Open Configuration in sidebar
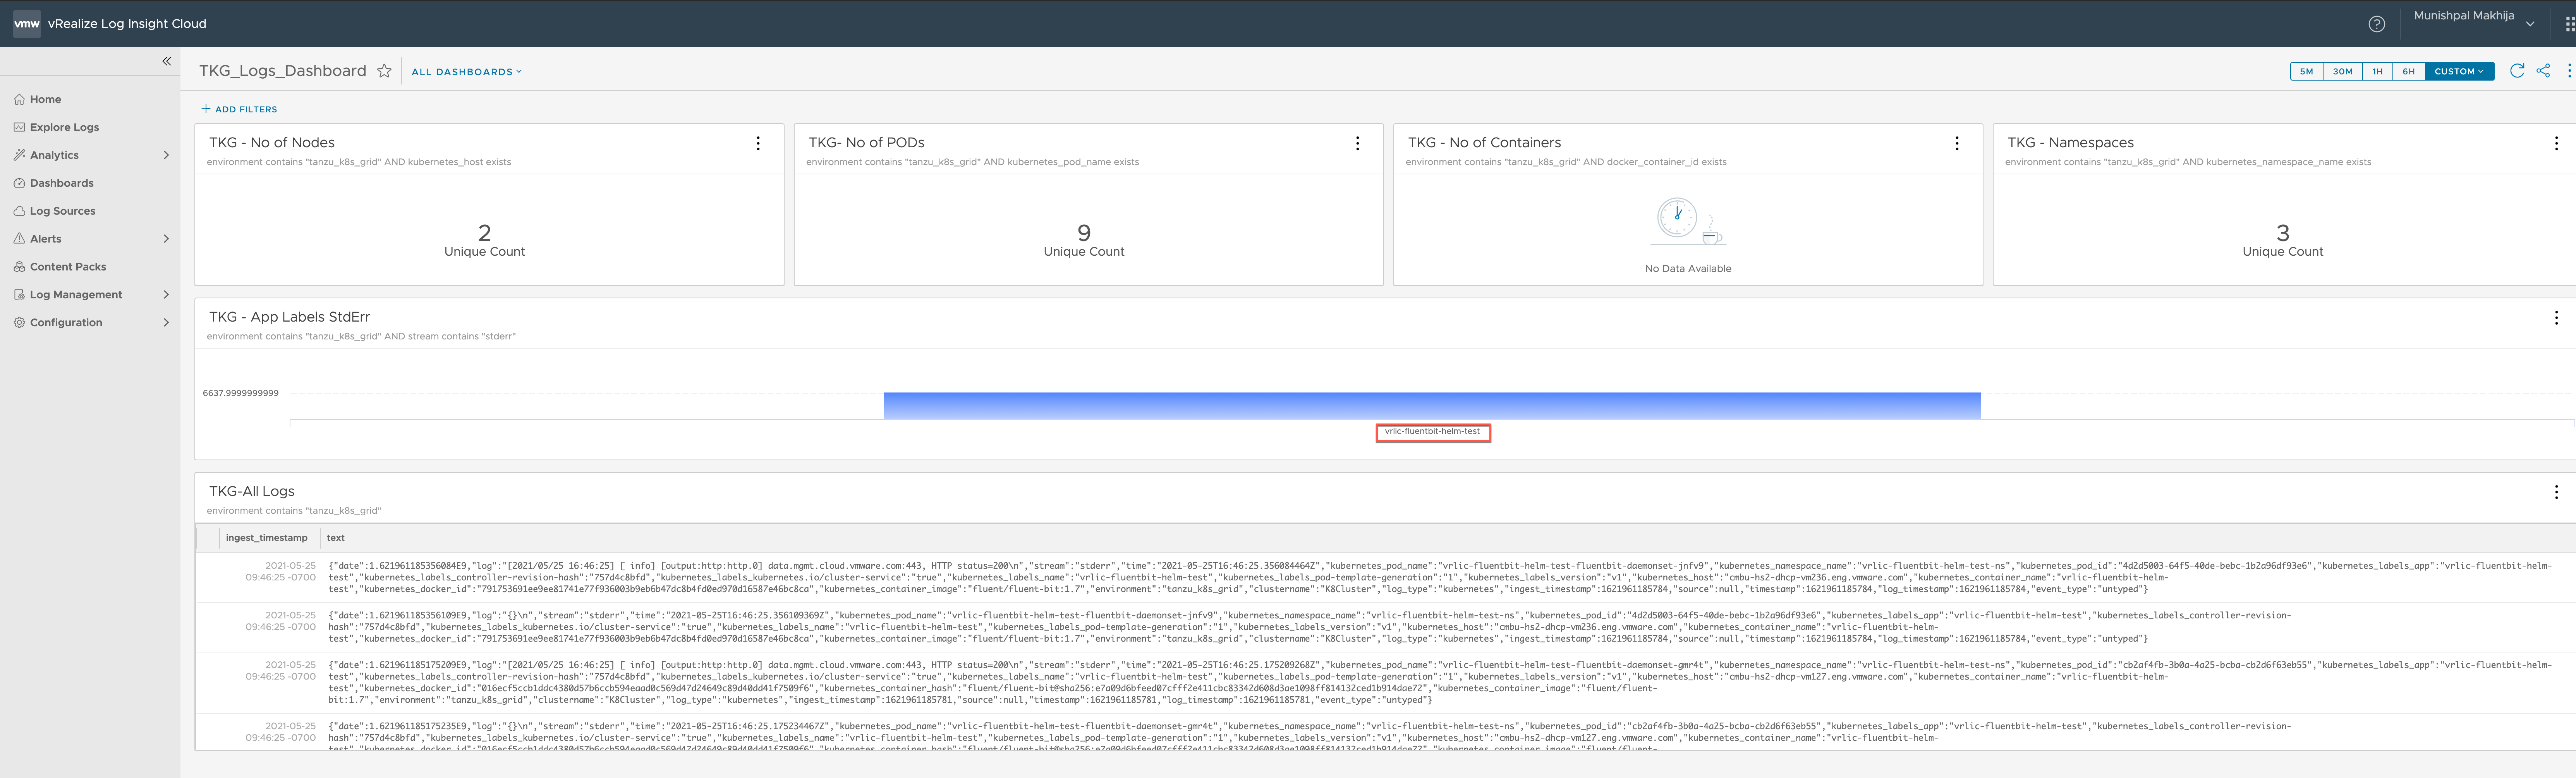The image size is (2576, 778). click(x=66, y=323)
